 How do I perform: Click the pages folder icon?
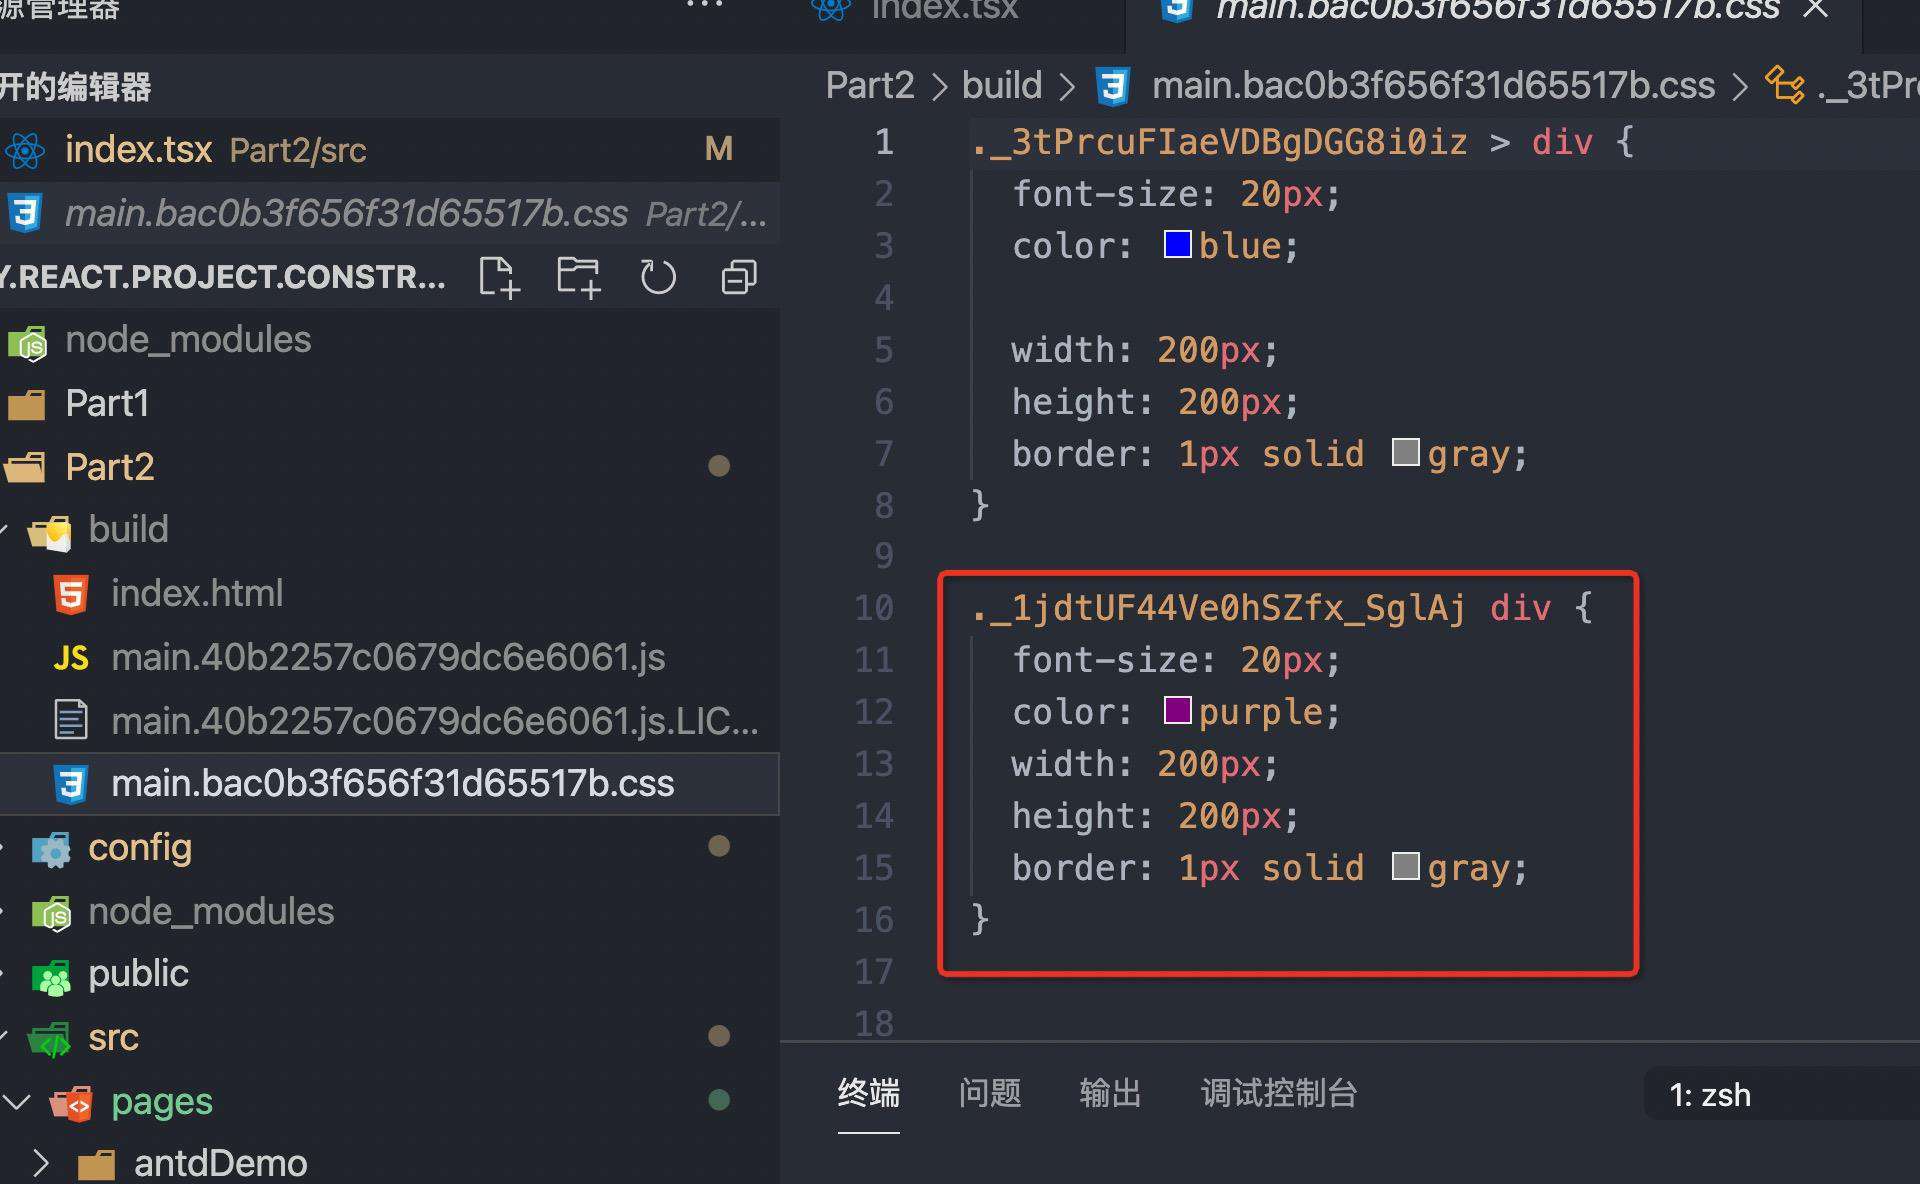(72, 1103)
